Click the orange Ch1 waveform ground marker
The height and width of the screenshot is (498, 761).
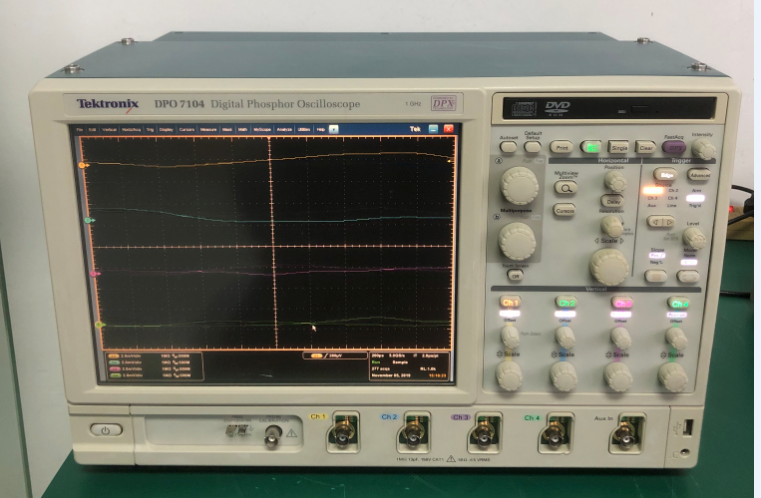[x=83, y=166]
